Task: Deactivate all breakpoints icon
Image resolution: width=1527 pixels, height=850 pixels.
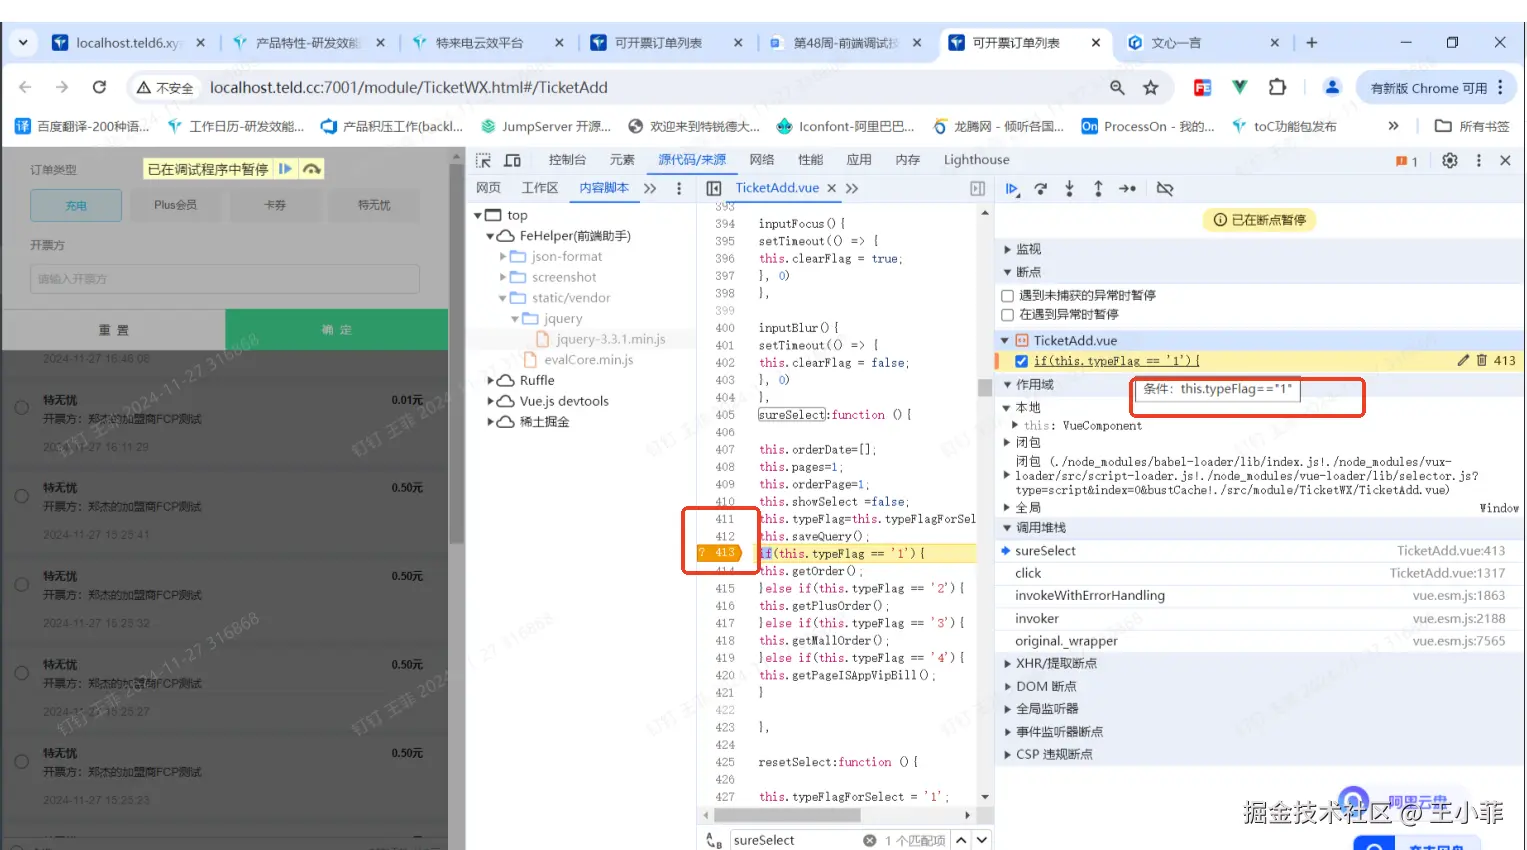Action: tap(1165, 189)
